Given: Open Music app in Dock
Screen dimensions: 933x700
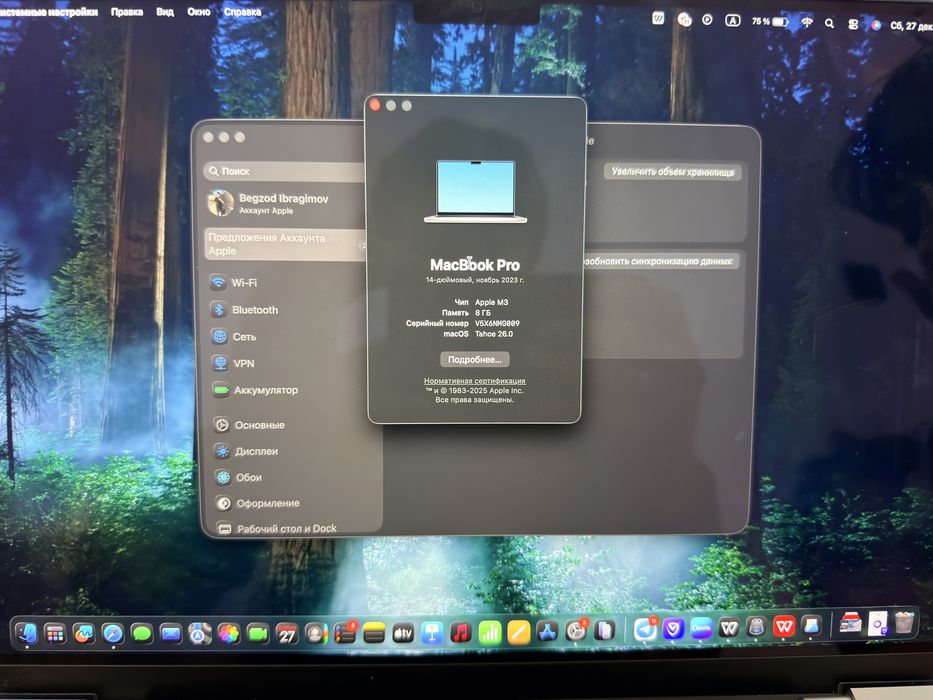Looking at the screenshot, I should click(x=461, y=633).
